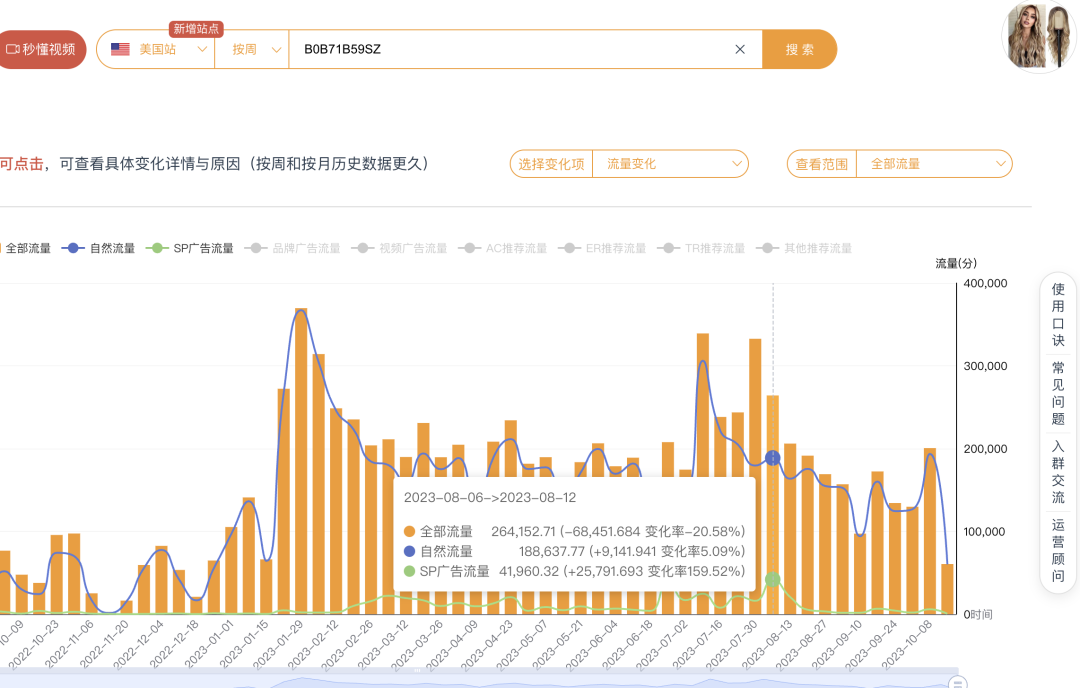Enable the 视频广告流量 legend series
1080x688 pixels.
[x=399, y=249]
